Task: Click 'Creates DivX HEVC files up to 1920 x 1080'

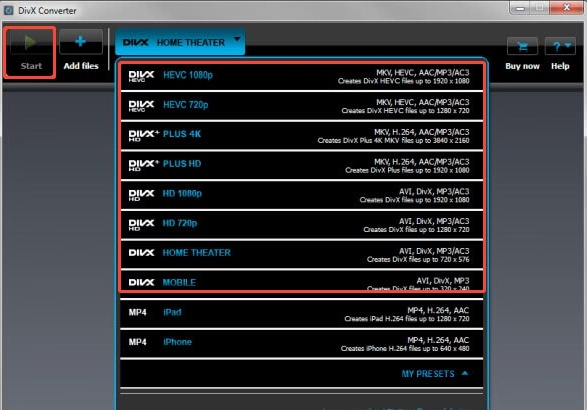Action: pyautogui.click(x=403, y=81)
